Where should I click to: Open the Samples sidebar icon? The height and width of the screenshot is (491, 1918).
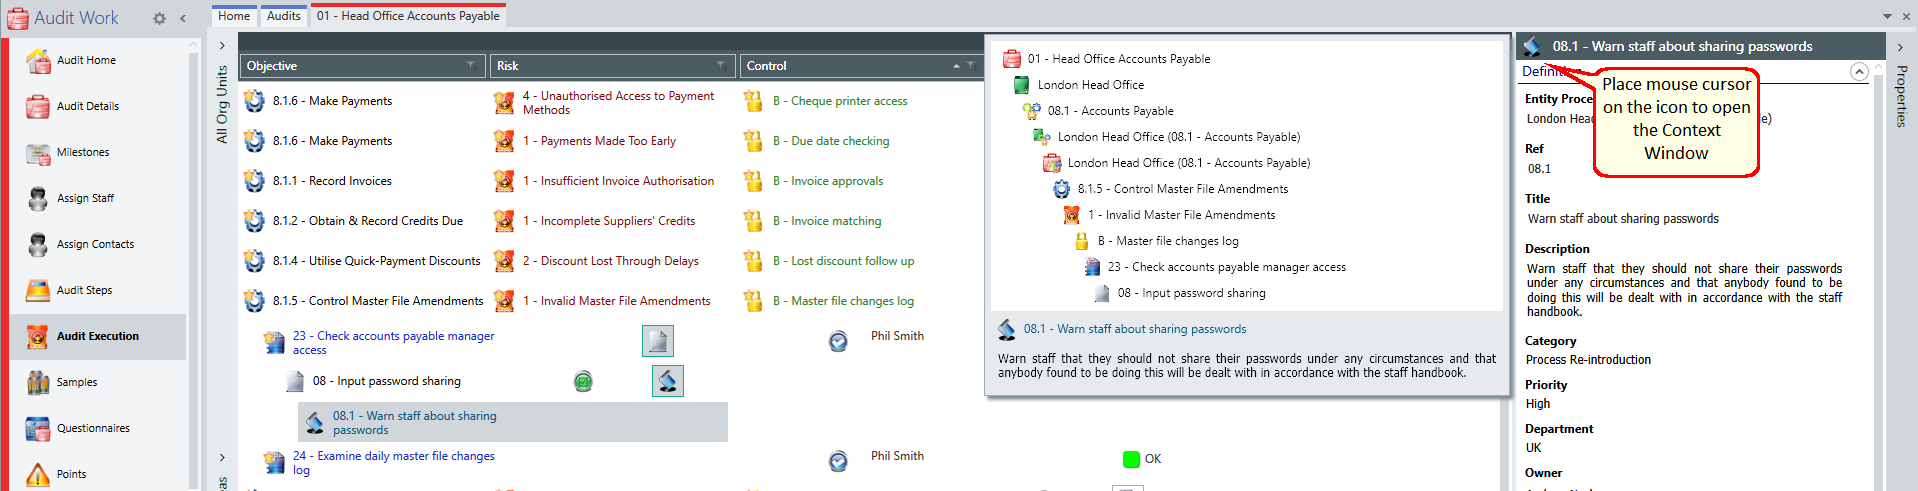pos(38,383)
